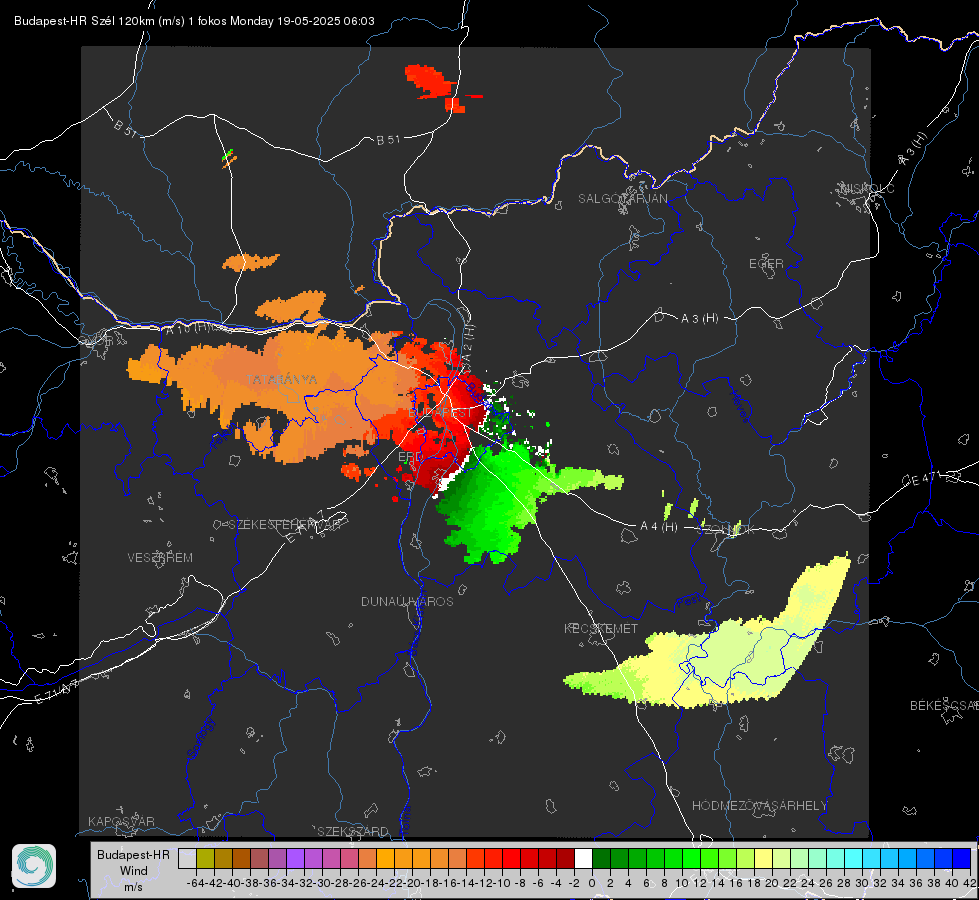Pick the purple legend swatch between -34 and -32
This screenshot has height=900, width=979.
[295, 859]
